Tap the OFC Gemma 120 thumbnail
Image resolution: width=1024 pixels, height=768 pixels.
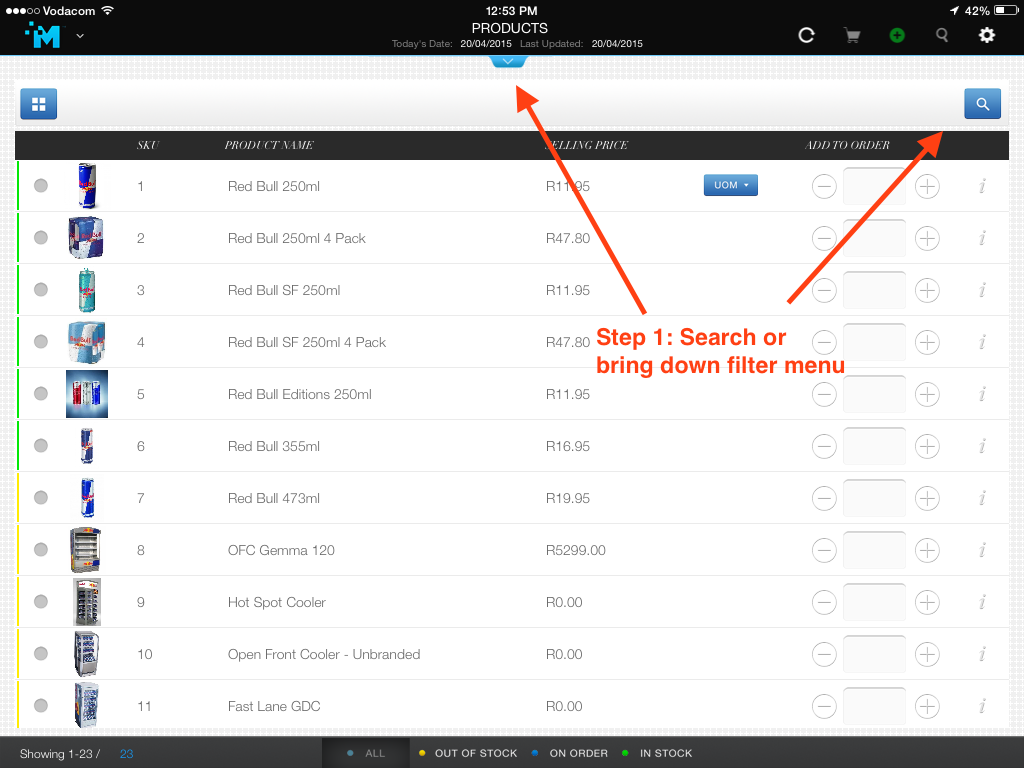86,550
